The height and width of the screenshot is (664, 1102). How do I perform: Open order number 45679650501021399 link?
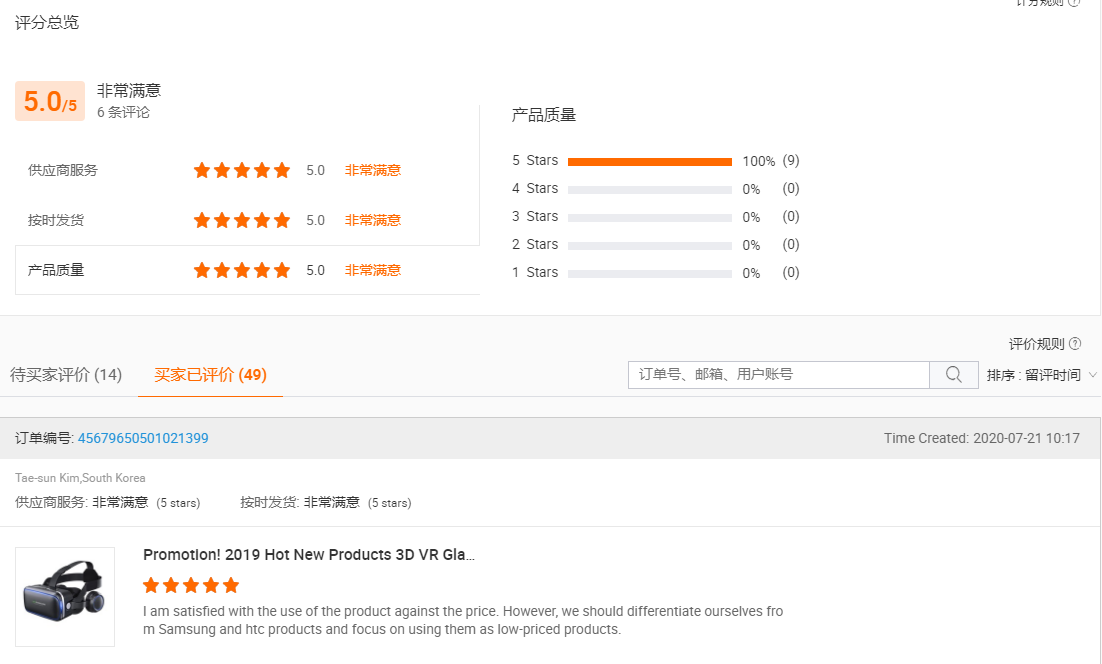click(x=143, y=438)
